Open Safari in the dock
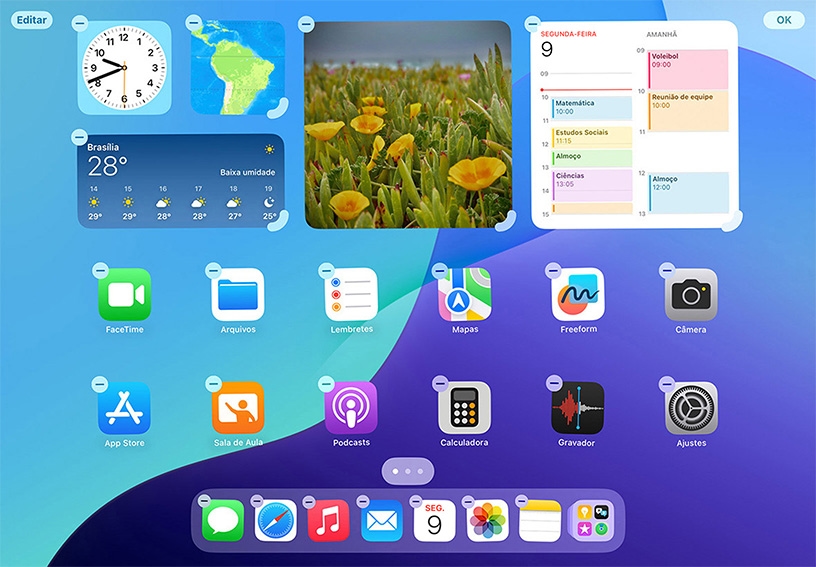The height and width of the screenshot is (567, 816). pyautogui.click(x=276, y=521)
